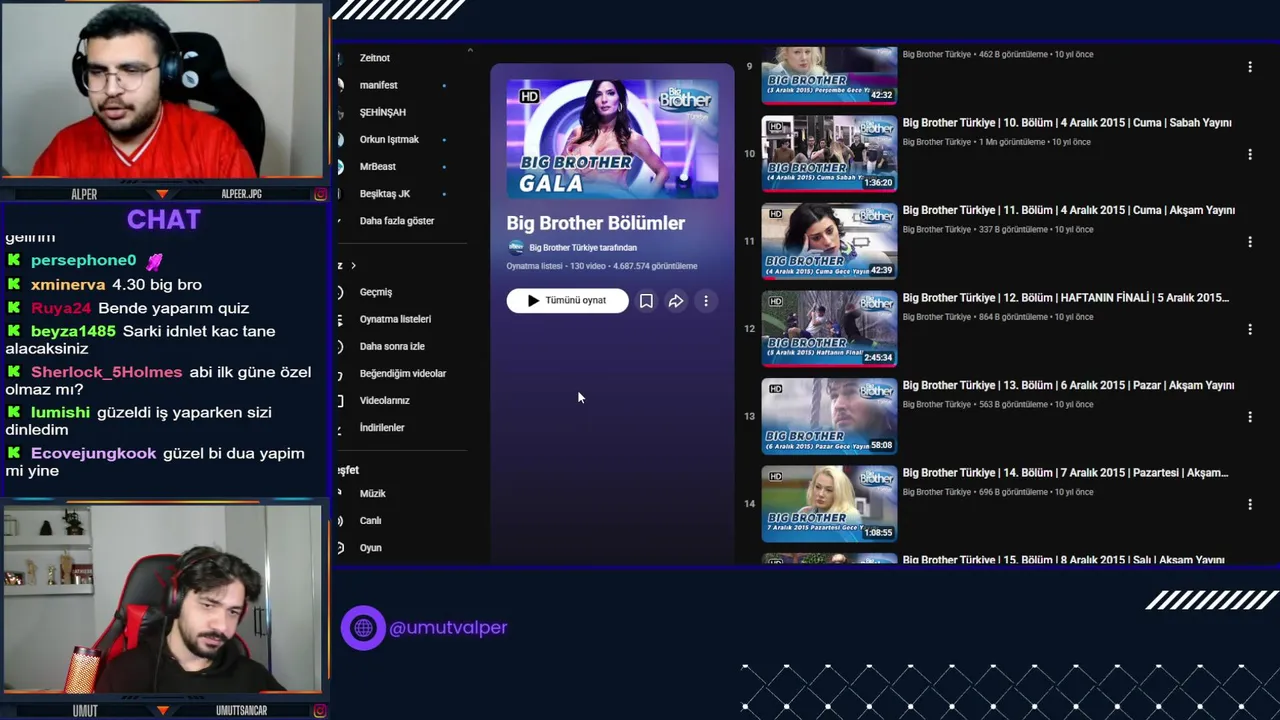Click chat username Ruya24
The width and height of the screenshot is (1280, 720).
click(x=61, y=308)
